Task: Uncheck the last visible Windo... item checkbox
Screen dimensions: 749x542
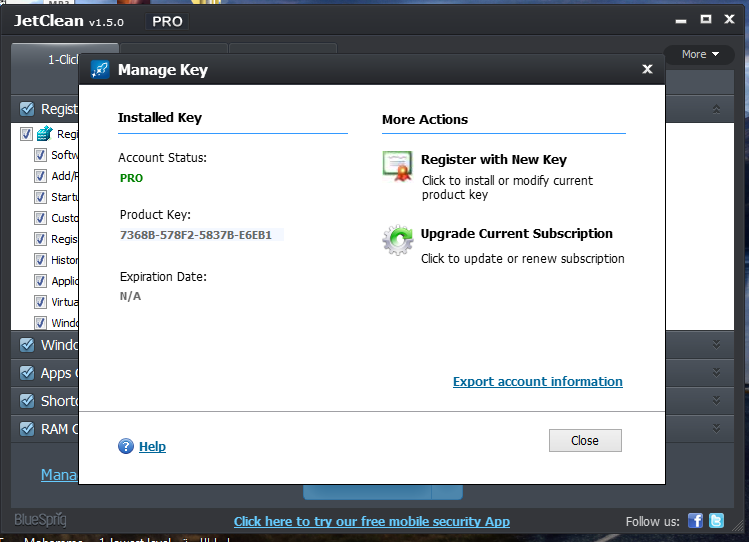Action: coord(40,323)
